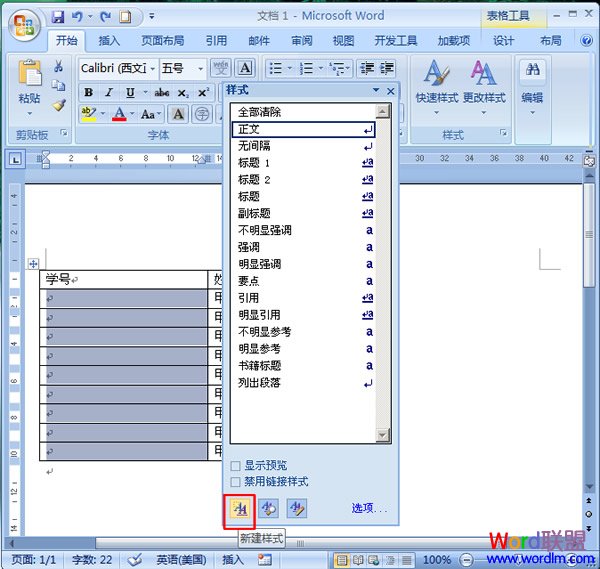Toggle subscript formatting
Screen dimensions: 600x569
click(183, 92)
